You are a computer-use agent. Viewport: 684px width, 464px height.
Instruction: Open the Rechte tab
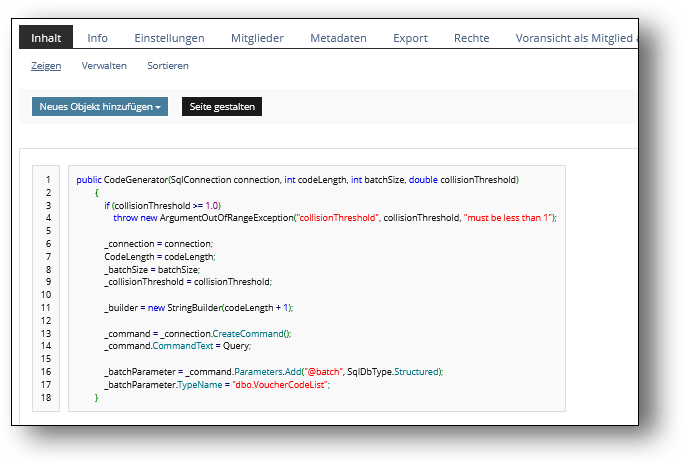point(471,38)
